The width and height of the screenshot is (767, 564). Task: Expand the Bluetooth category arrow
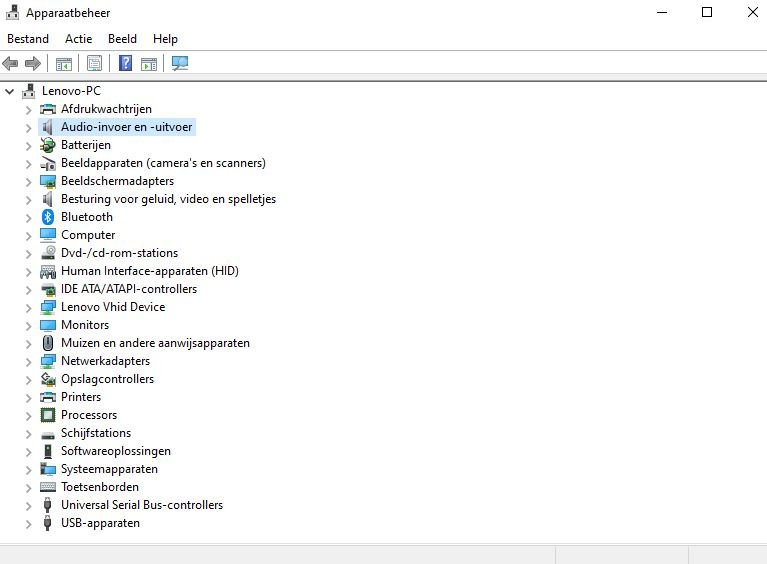click(28, 218)
